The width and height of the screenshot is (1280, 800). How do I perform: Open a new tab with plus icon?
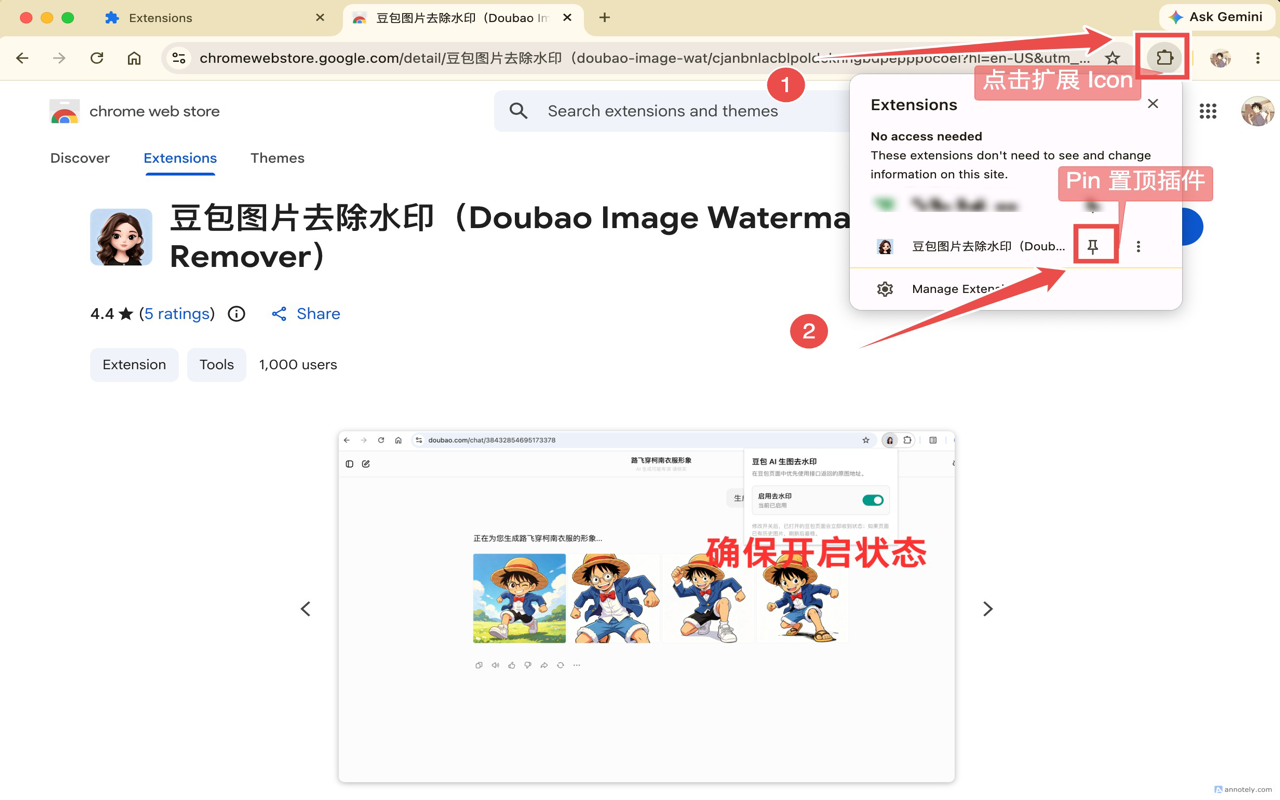pyautogui.click(x=604, y=17)
